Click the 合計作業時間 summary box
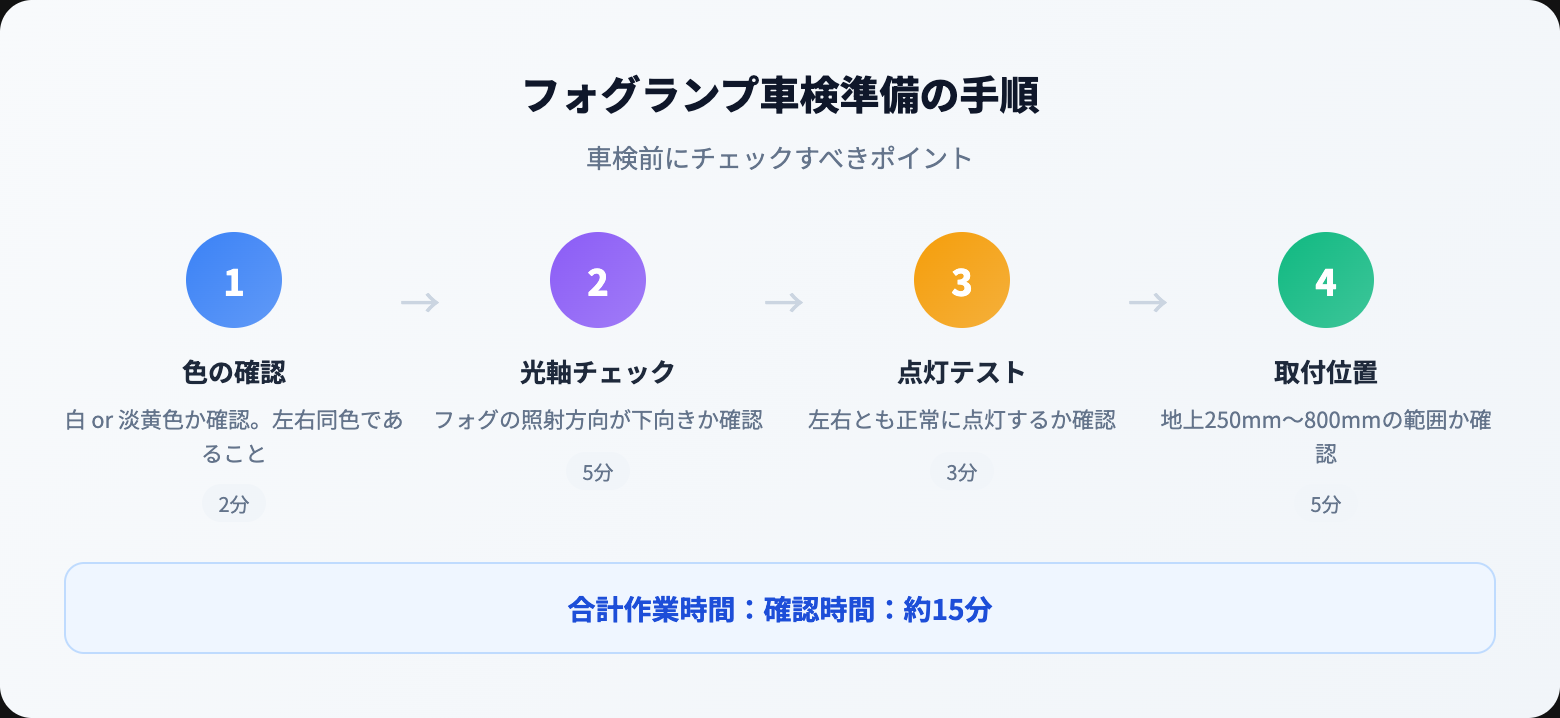 coord(780,608)
